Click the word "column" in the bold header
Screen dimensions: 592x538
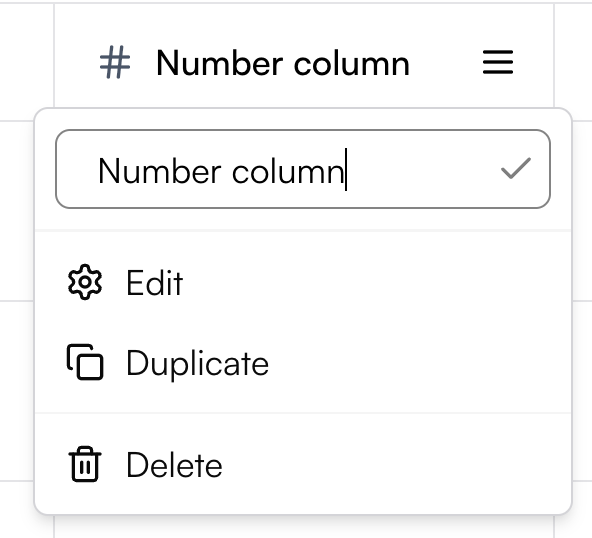tap(352, 63)
